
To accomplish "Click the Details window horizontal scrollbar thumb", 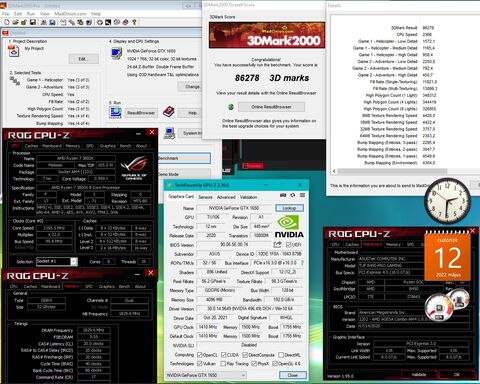I will point(392,171).
